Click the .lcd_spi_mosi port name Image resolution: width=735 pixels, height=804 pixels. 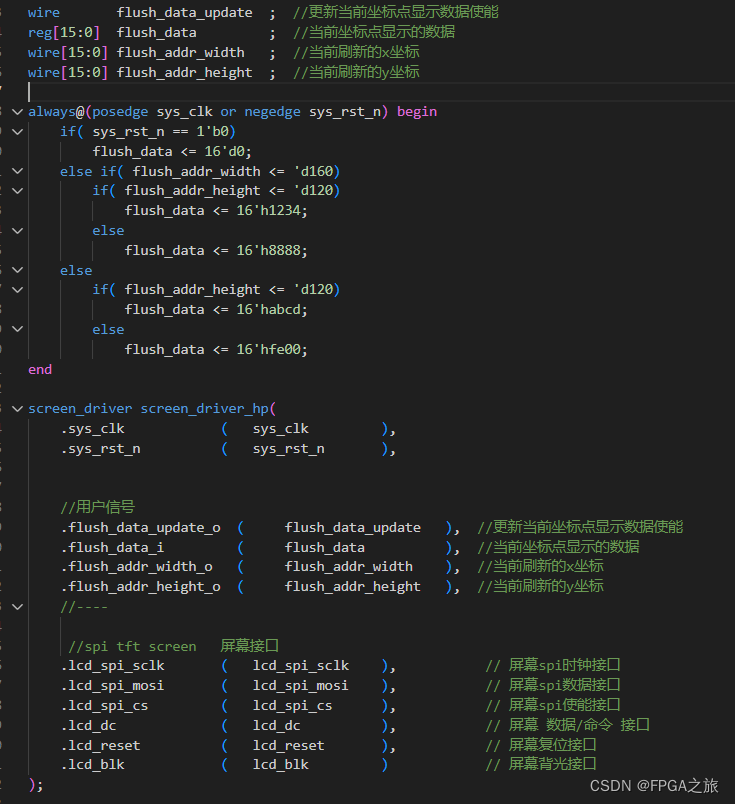click(x=112, y=686)
